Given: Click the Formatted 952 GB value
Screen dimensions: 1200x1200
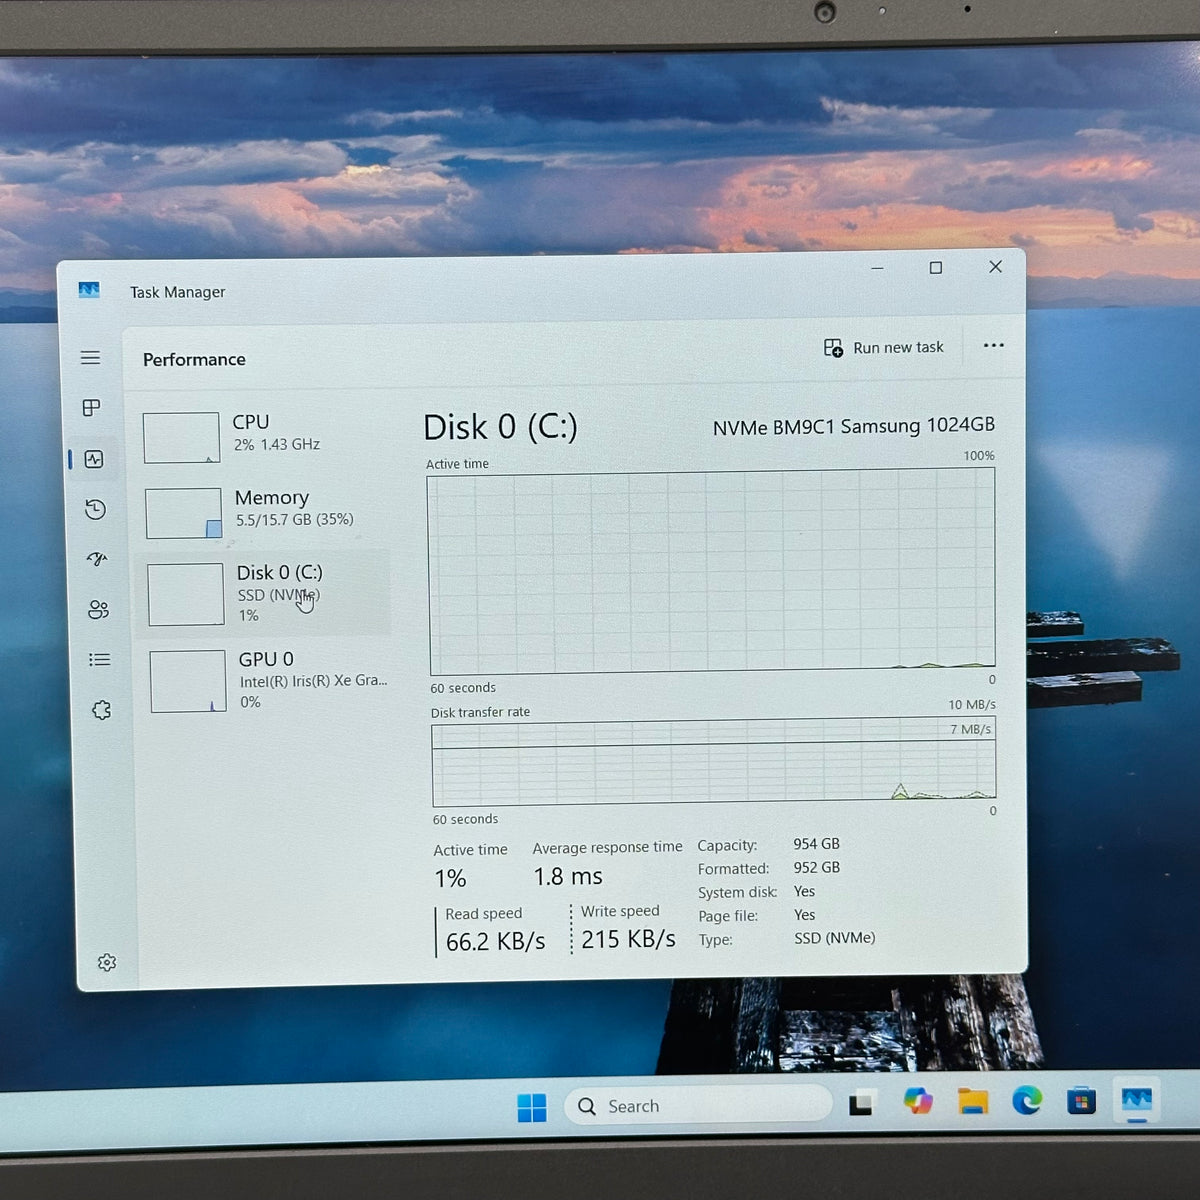Looking at the screenshot, I should (x=816, y=867).
